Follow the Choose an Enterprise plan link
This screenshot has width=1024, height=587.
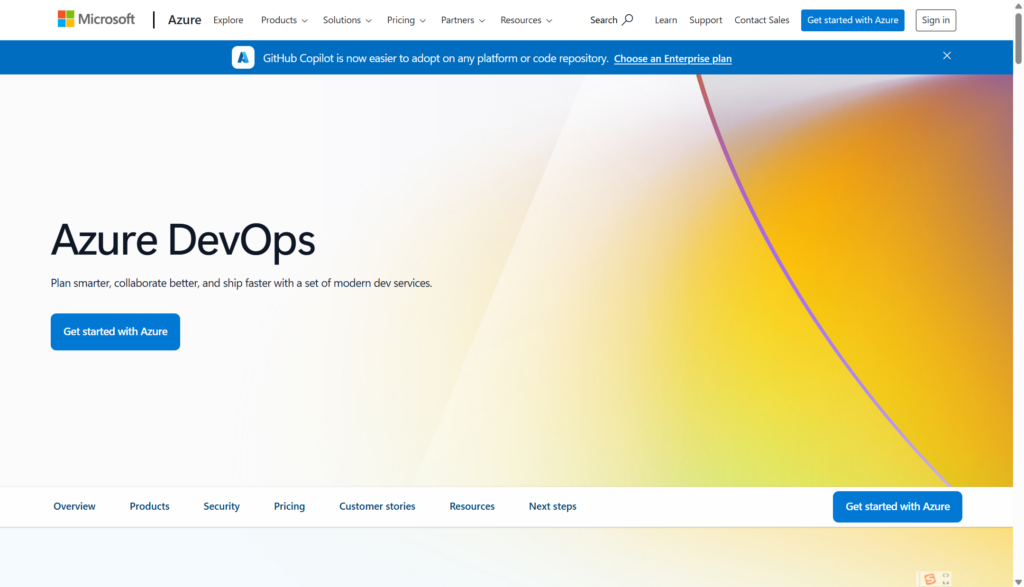click(x=672, y=59)
